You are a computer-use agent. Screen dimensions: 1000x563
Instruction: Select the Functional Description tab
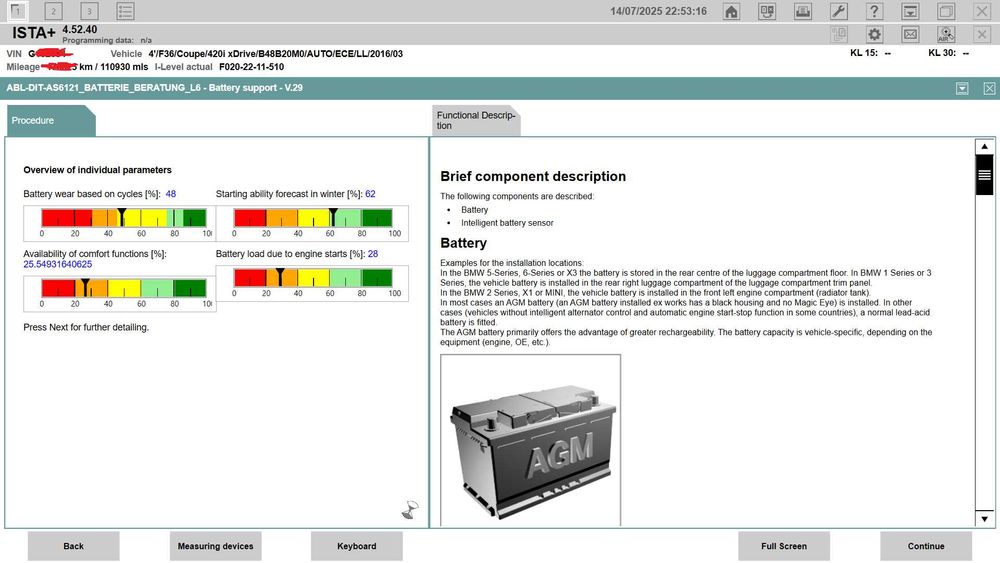pos(476,121)
